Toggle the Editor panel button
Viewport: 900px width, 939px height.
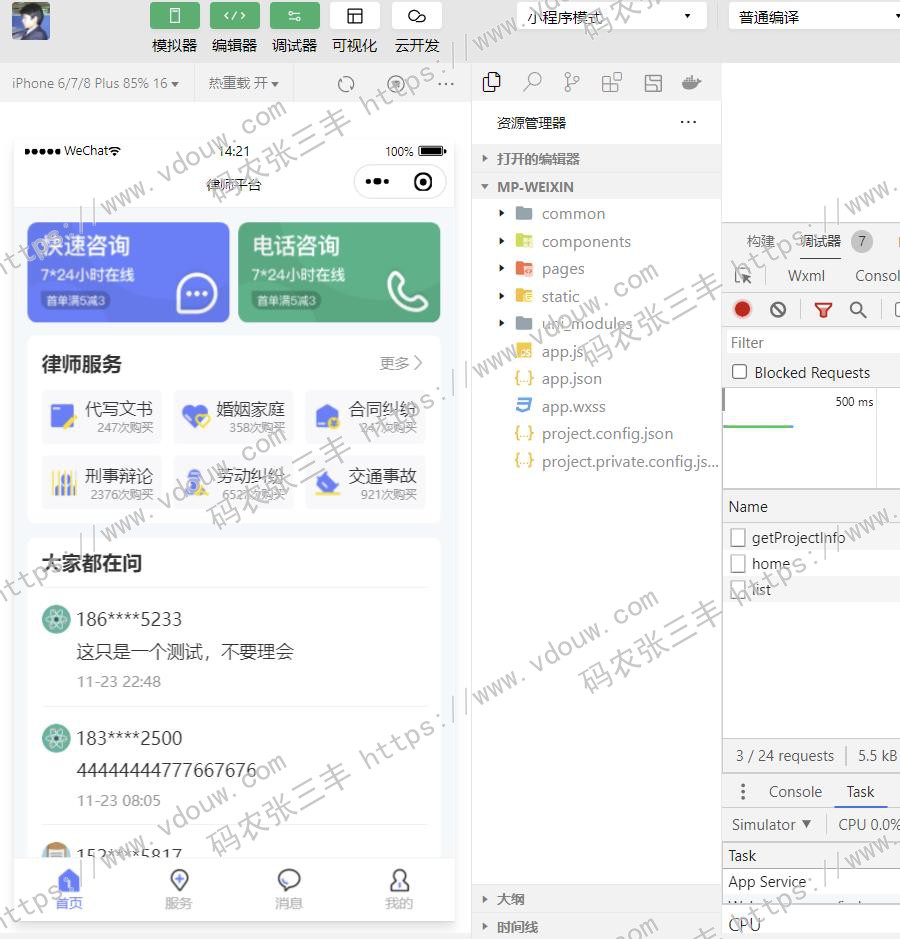point(234,16)
